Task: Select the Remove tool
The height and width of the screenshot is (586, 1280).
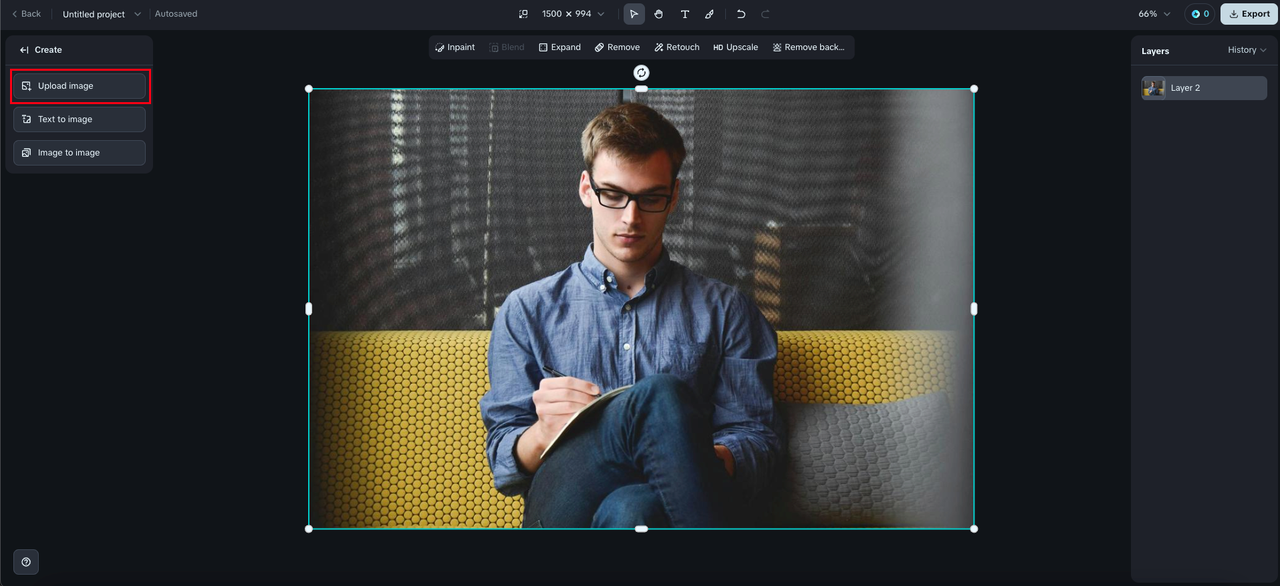Action: point(617,47)
